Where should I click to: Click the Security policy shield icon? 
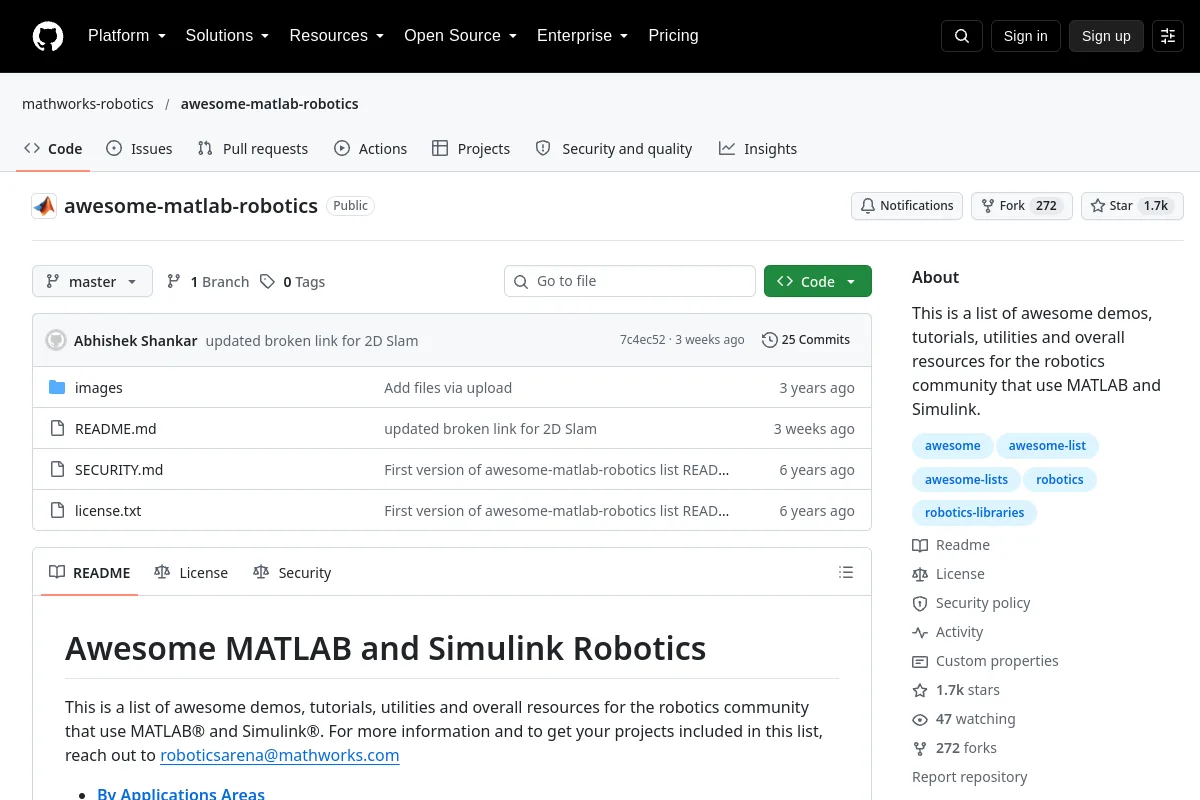(x=920, y=603)
